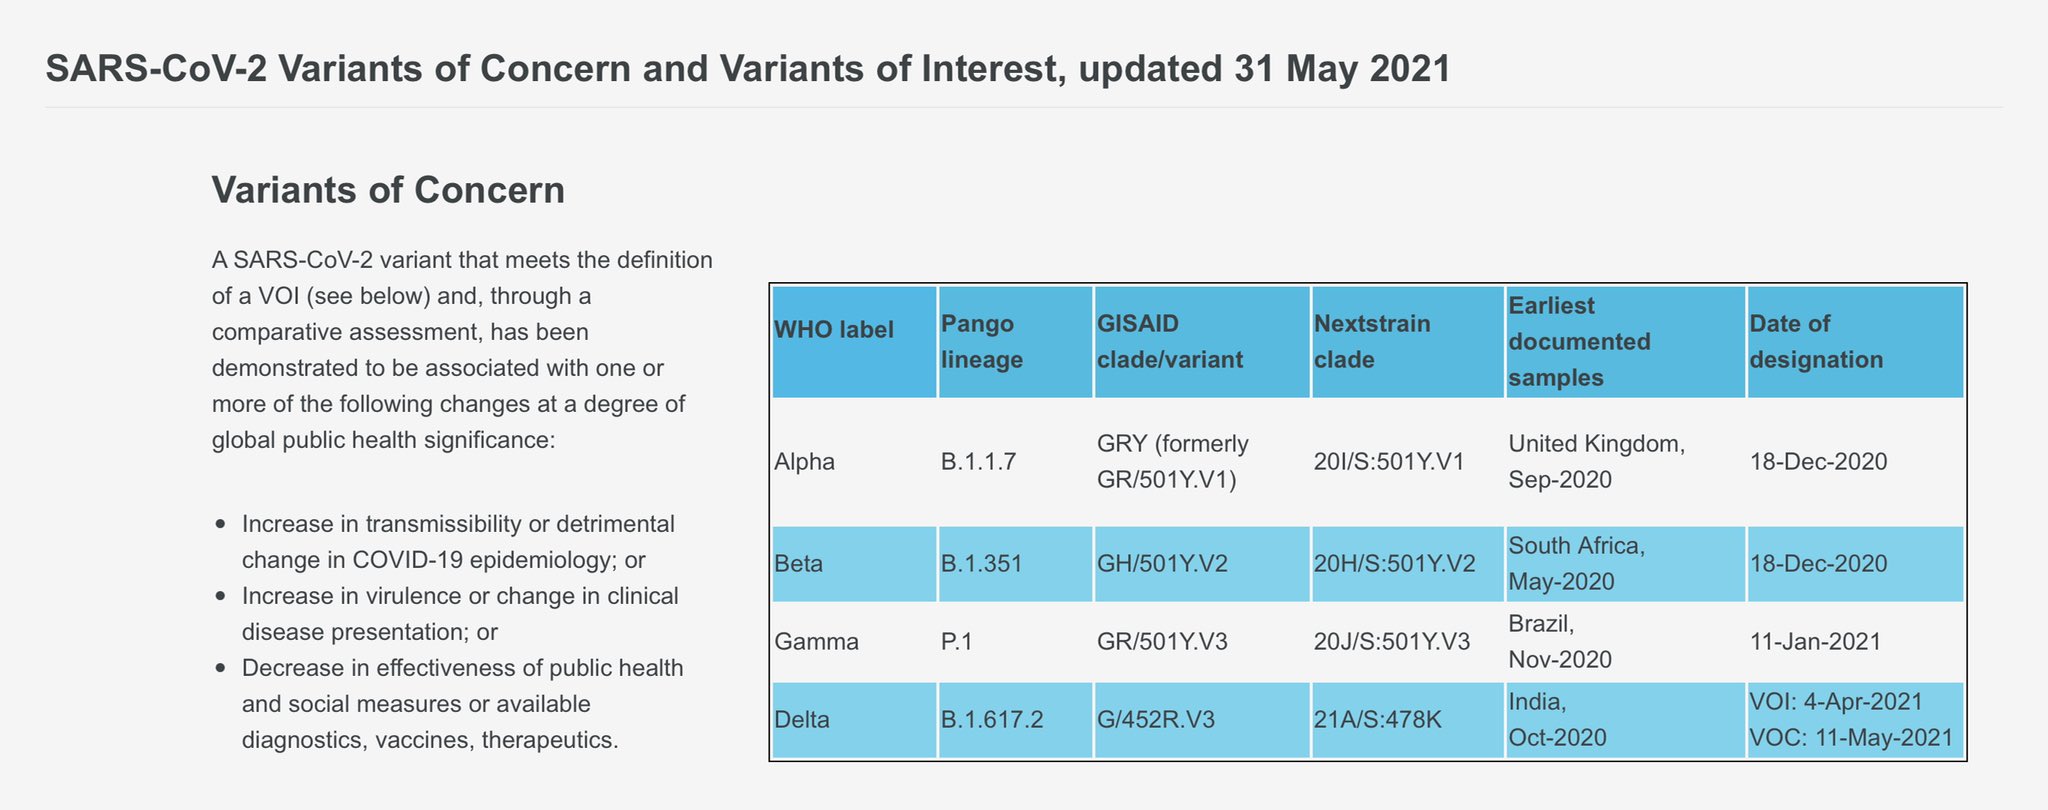
Task: Click the "Nextstrain clade" column header
Action: [1372, 342]
